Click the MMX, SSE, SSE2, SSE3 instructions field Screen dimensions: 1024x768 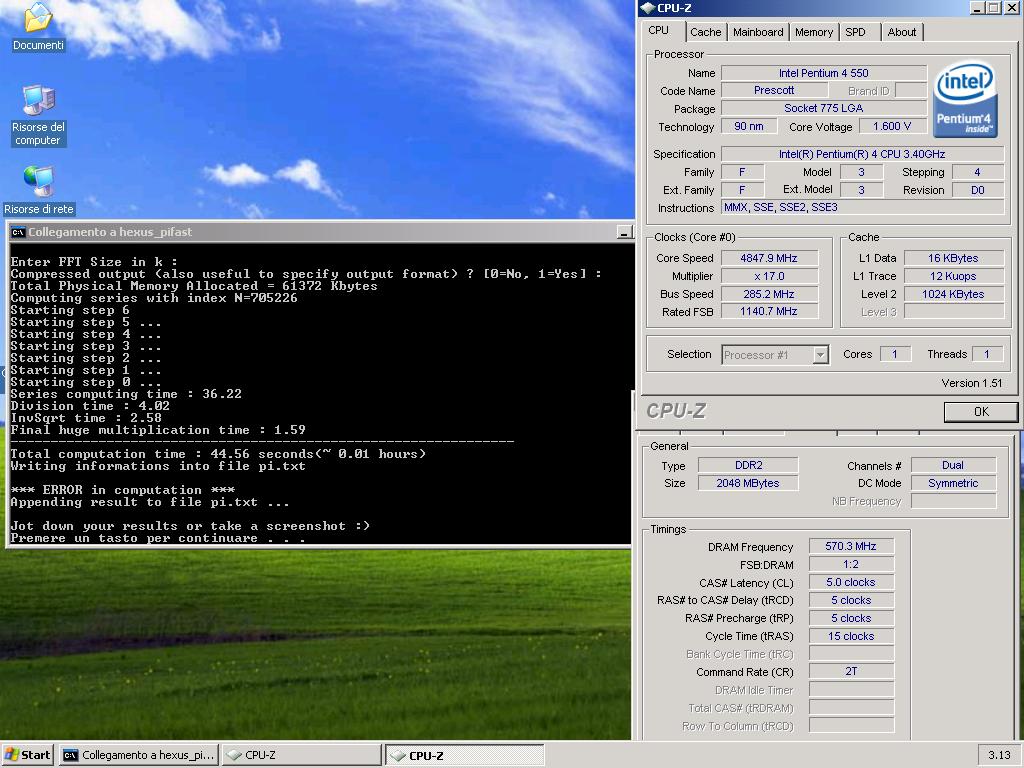[862, 208]
